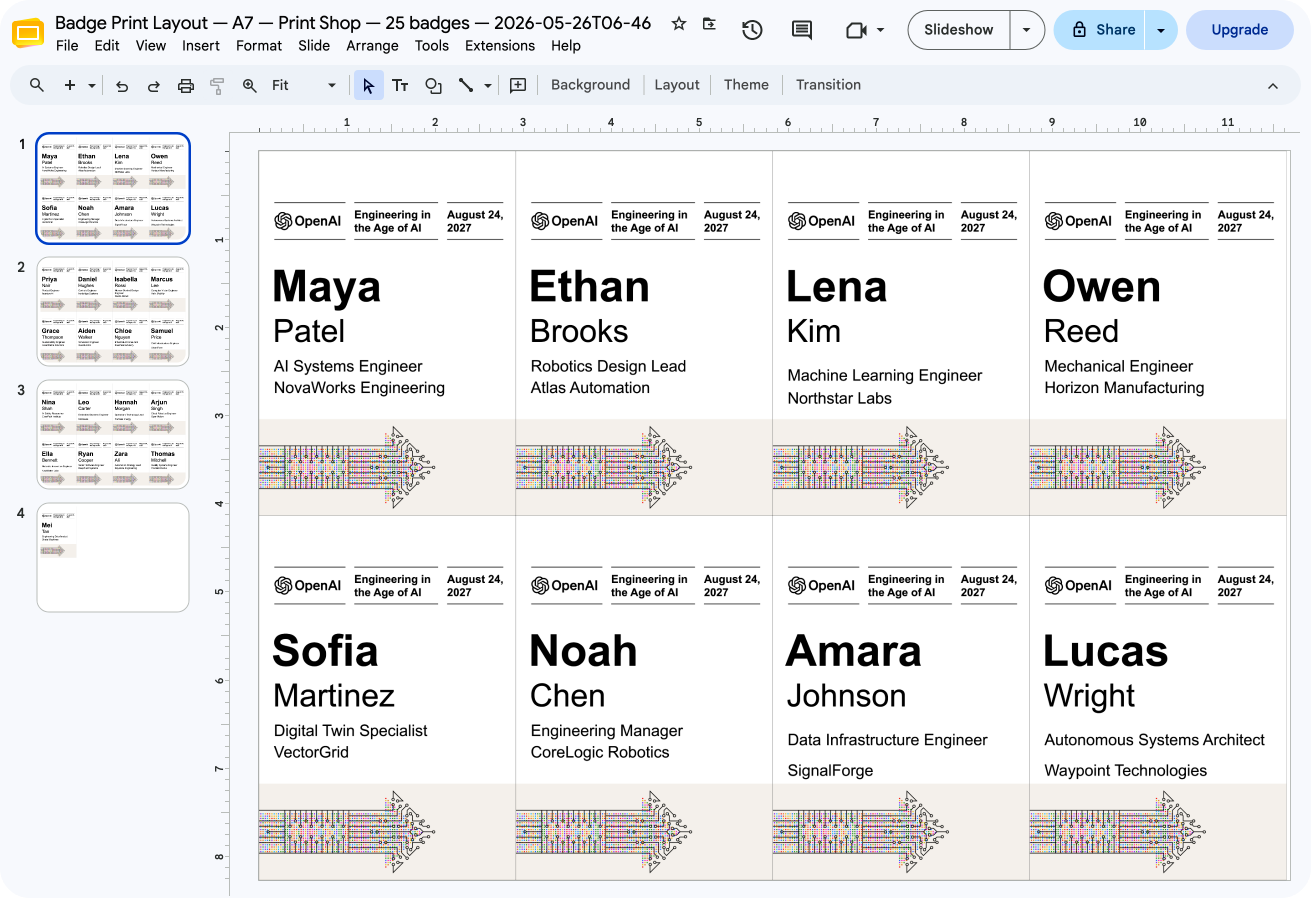
Task: Click the name "Noah" on the slide
Action: click(583, 651)
